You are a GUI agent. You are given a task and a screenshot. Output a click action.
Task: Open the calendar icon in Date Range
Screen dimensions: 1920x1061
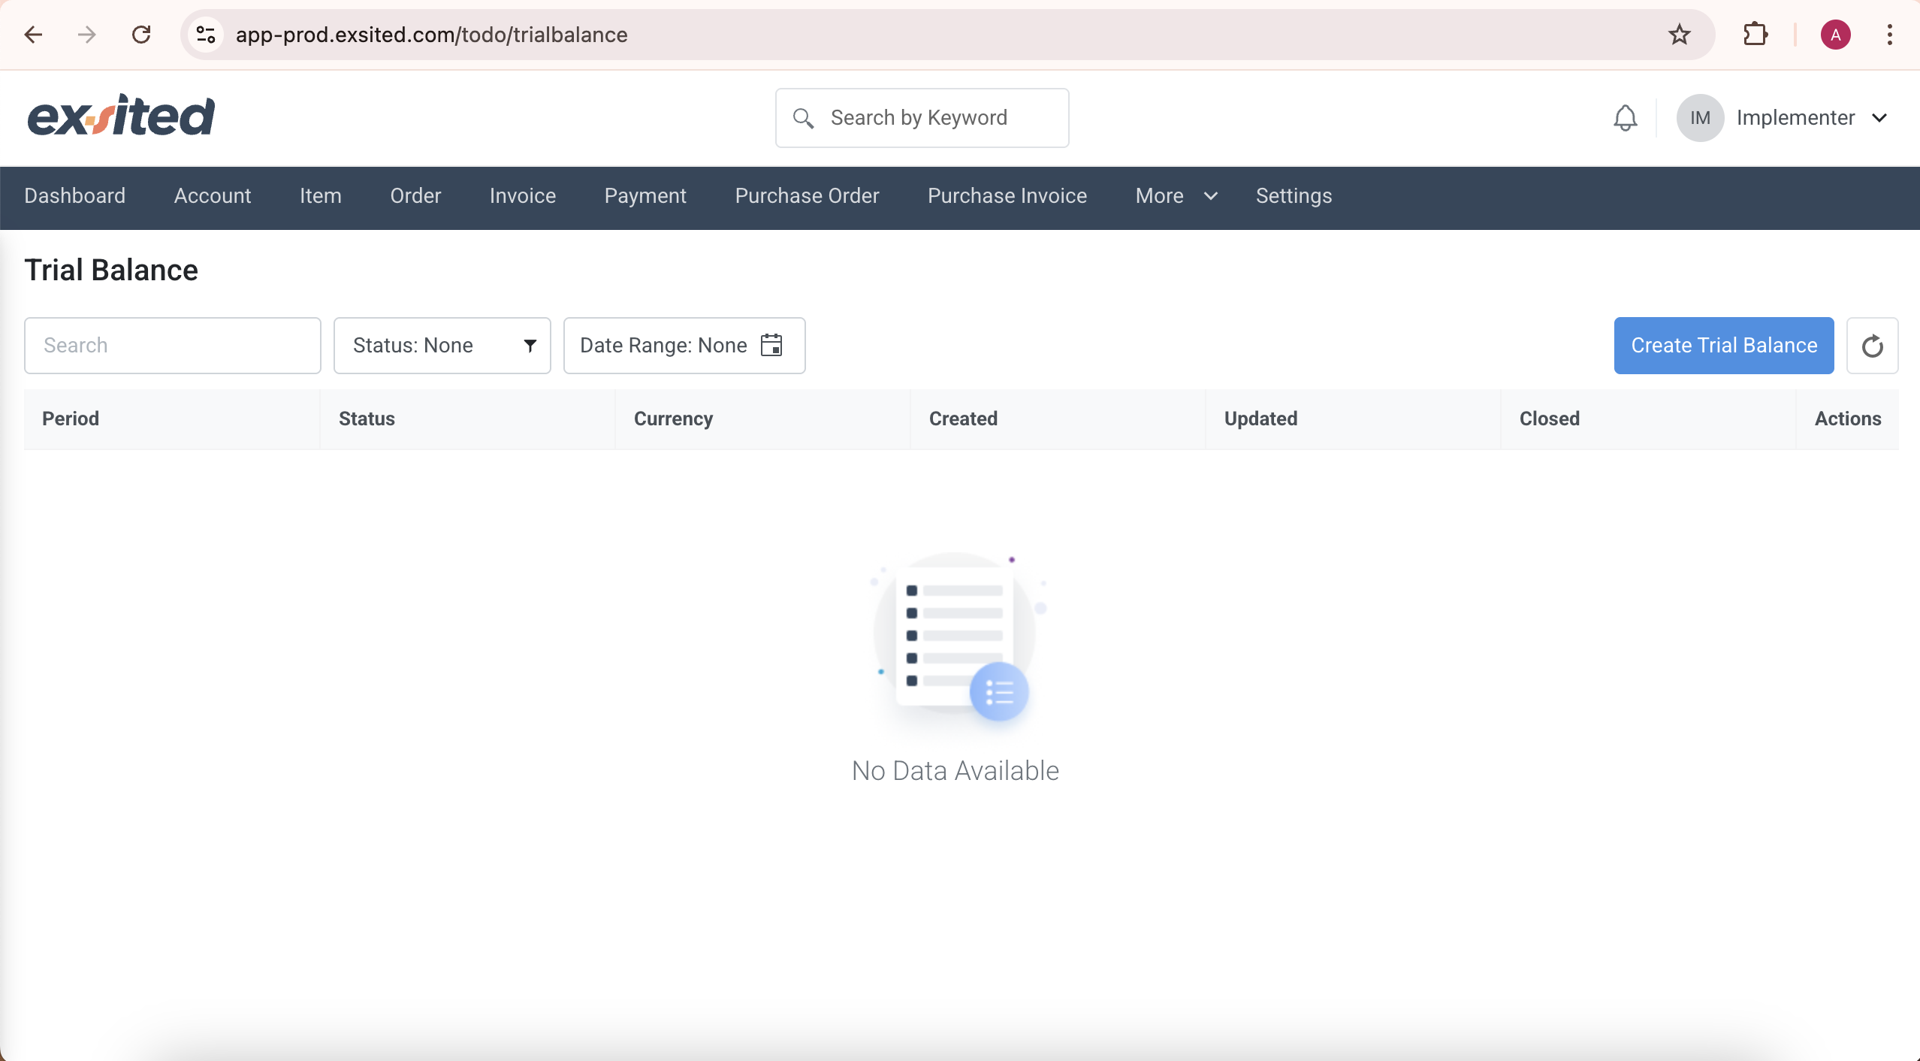[771, 345]
